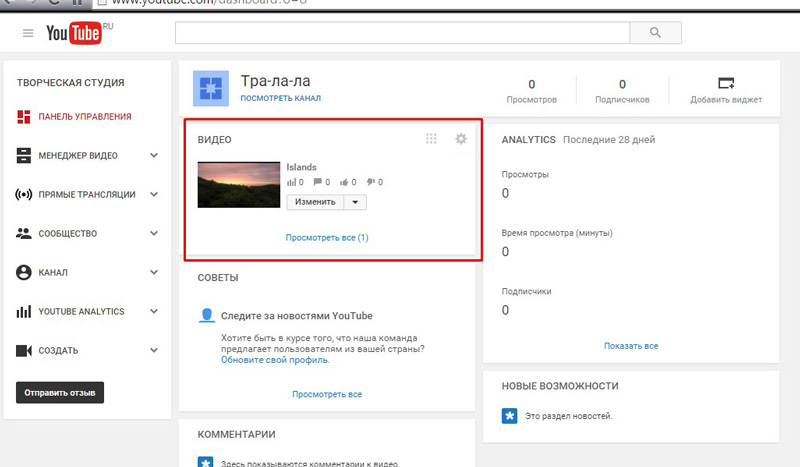Click the search magnifier button
Viewport: 800px width, 467px height.
coord(656,33)
